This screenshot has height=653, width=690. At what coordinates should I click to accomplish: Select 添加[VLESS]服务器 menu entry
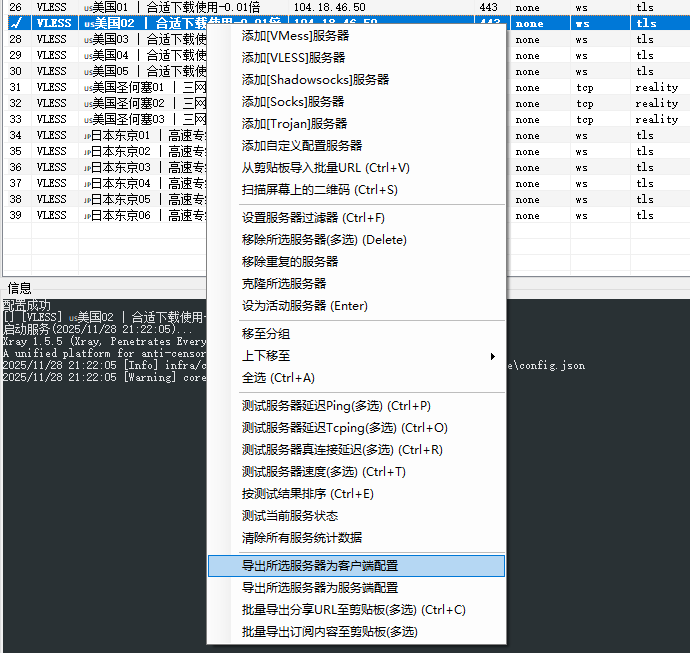click(295, 57)
